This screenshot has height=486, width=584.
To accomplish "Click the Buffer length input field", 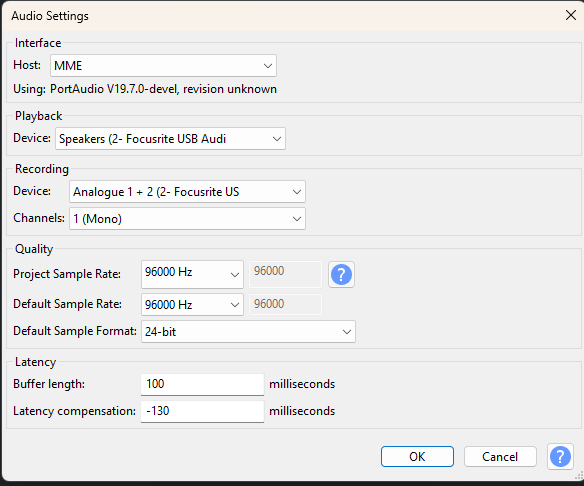I will (x=202, y=384).
